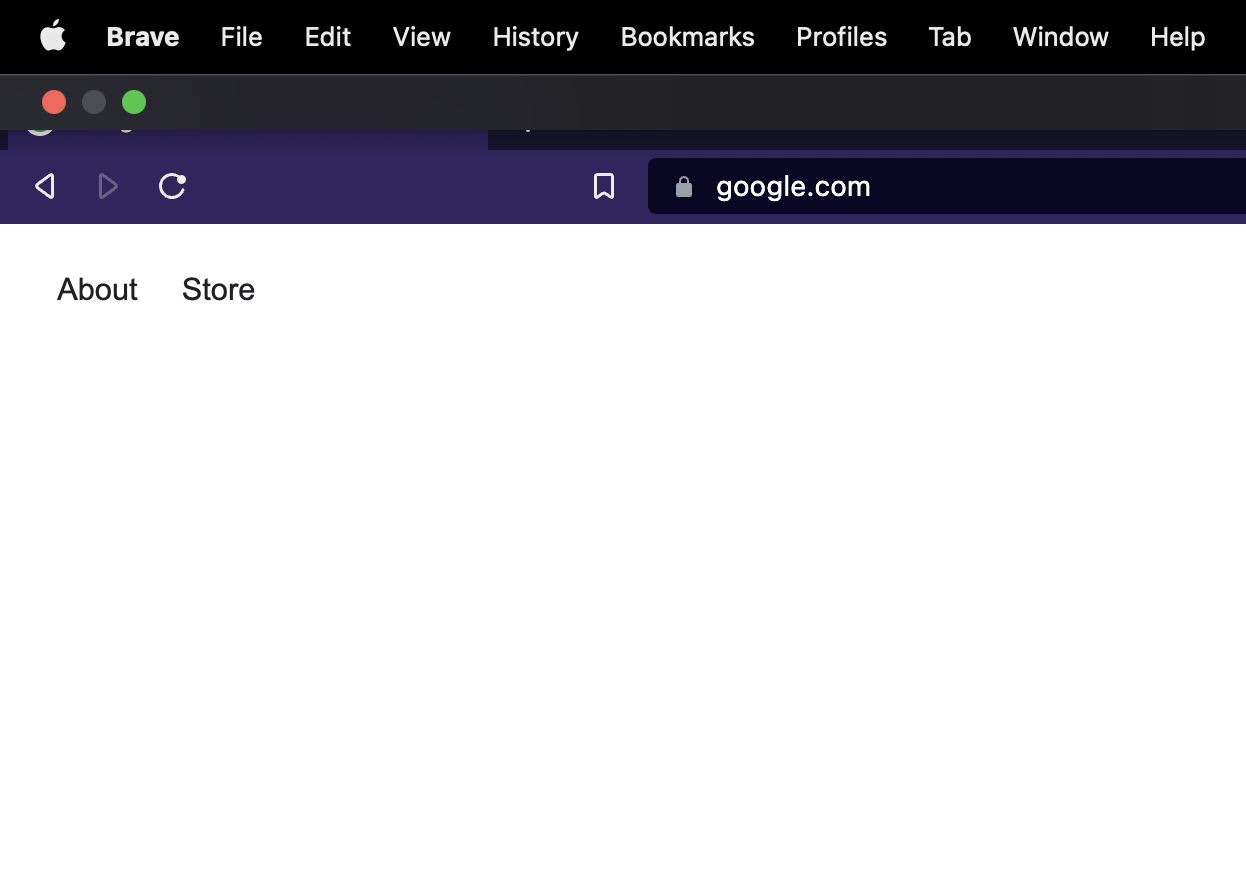Reload the current page
The height and width of the screenshot is (890, 1246).
pos(172,186)
